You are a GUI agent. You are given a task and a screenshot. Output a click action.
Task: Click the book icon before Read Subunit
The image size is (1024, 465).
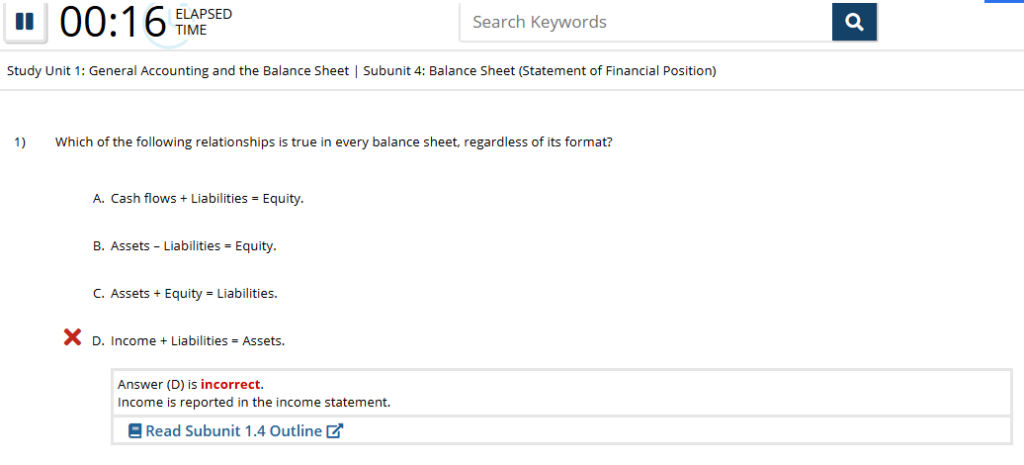135,431
